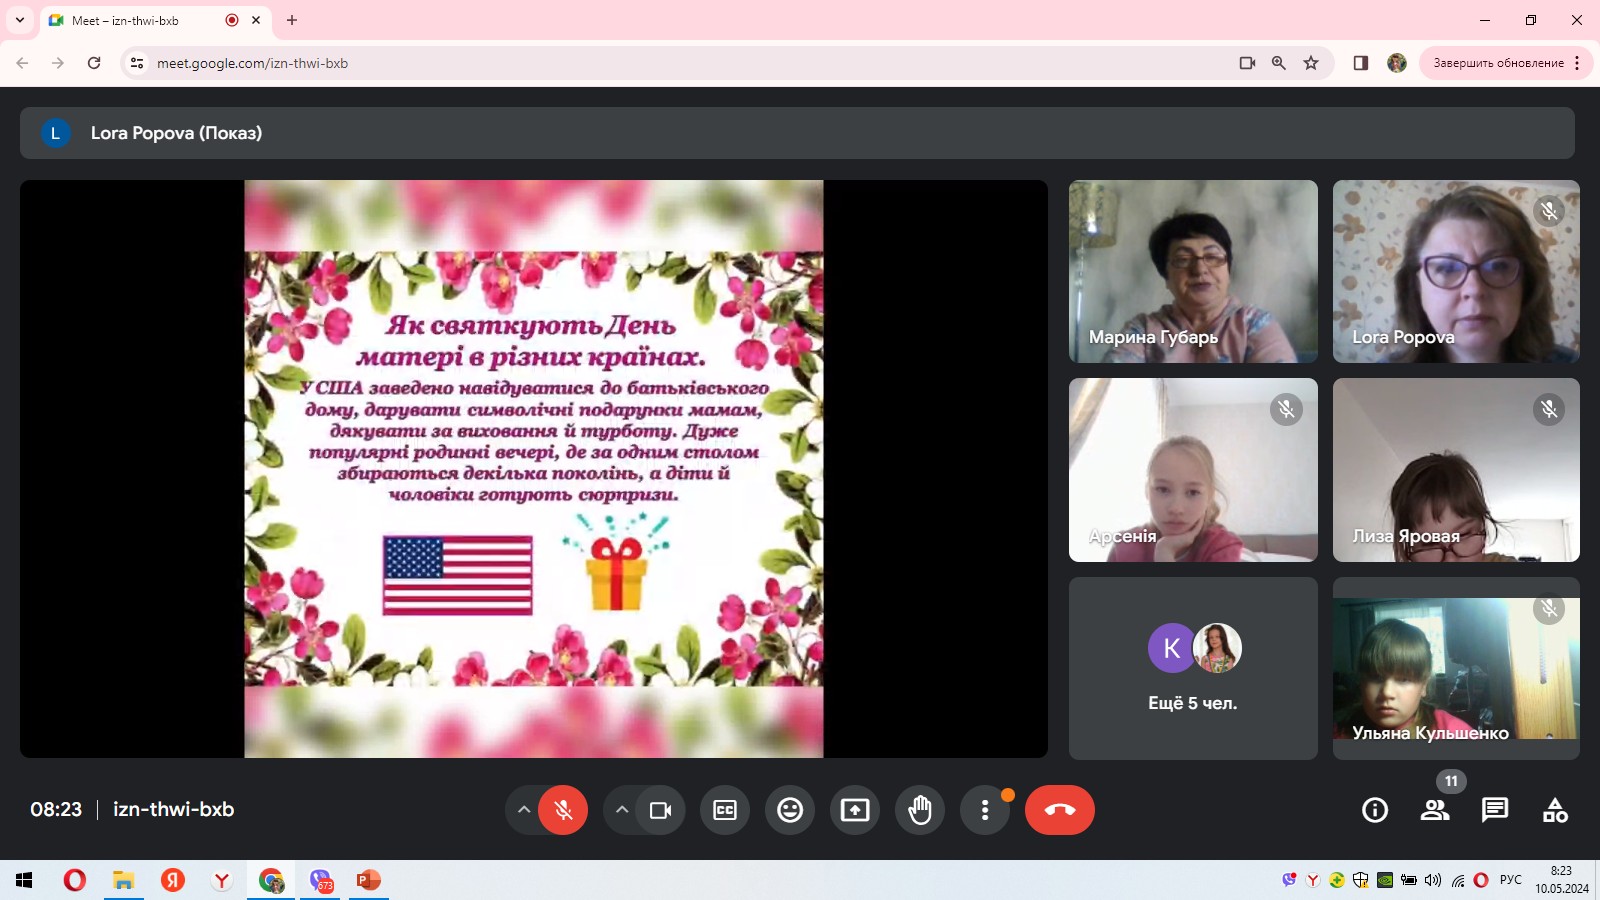Open the in-call chat panel
The image size is (1600, 900).
pos(1495,810)
